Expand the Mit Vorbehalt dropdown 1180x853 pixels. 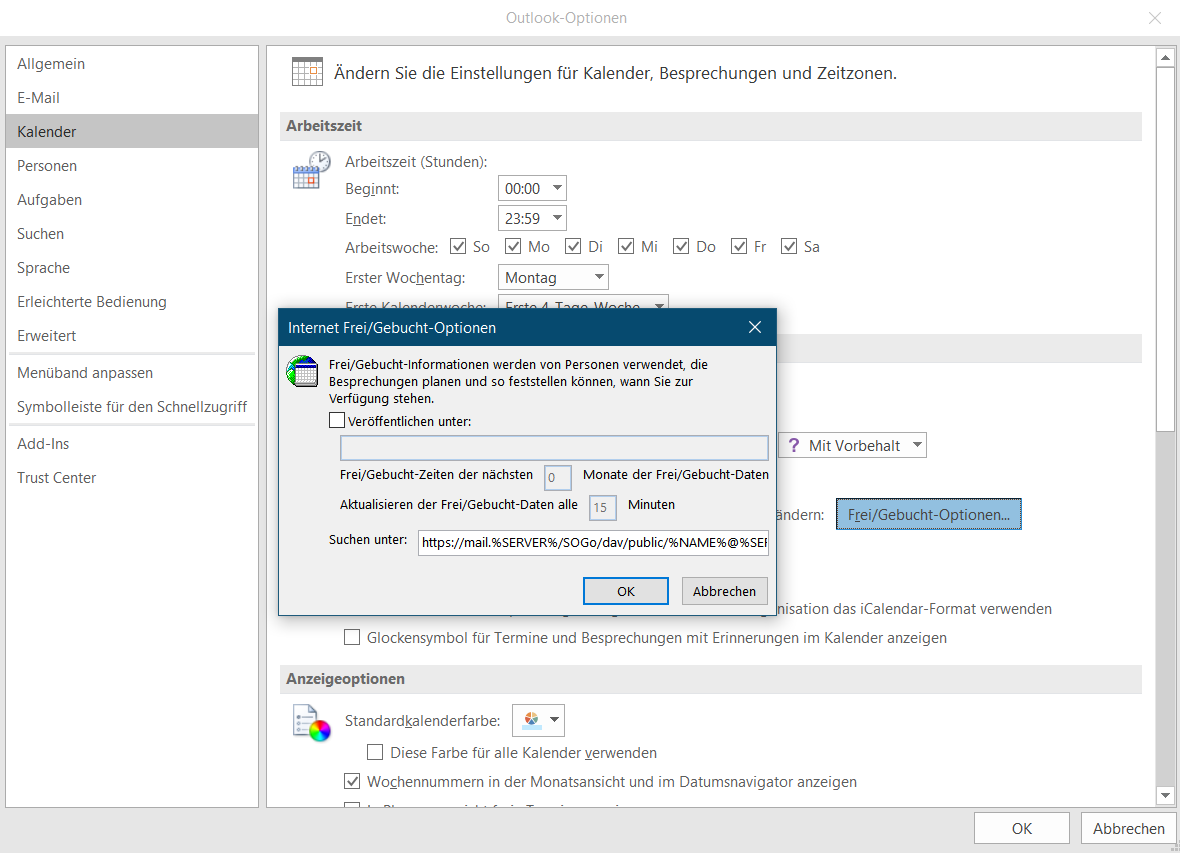(915, 445)
